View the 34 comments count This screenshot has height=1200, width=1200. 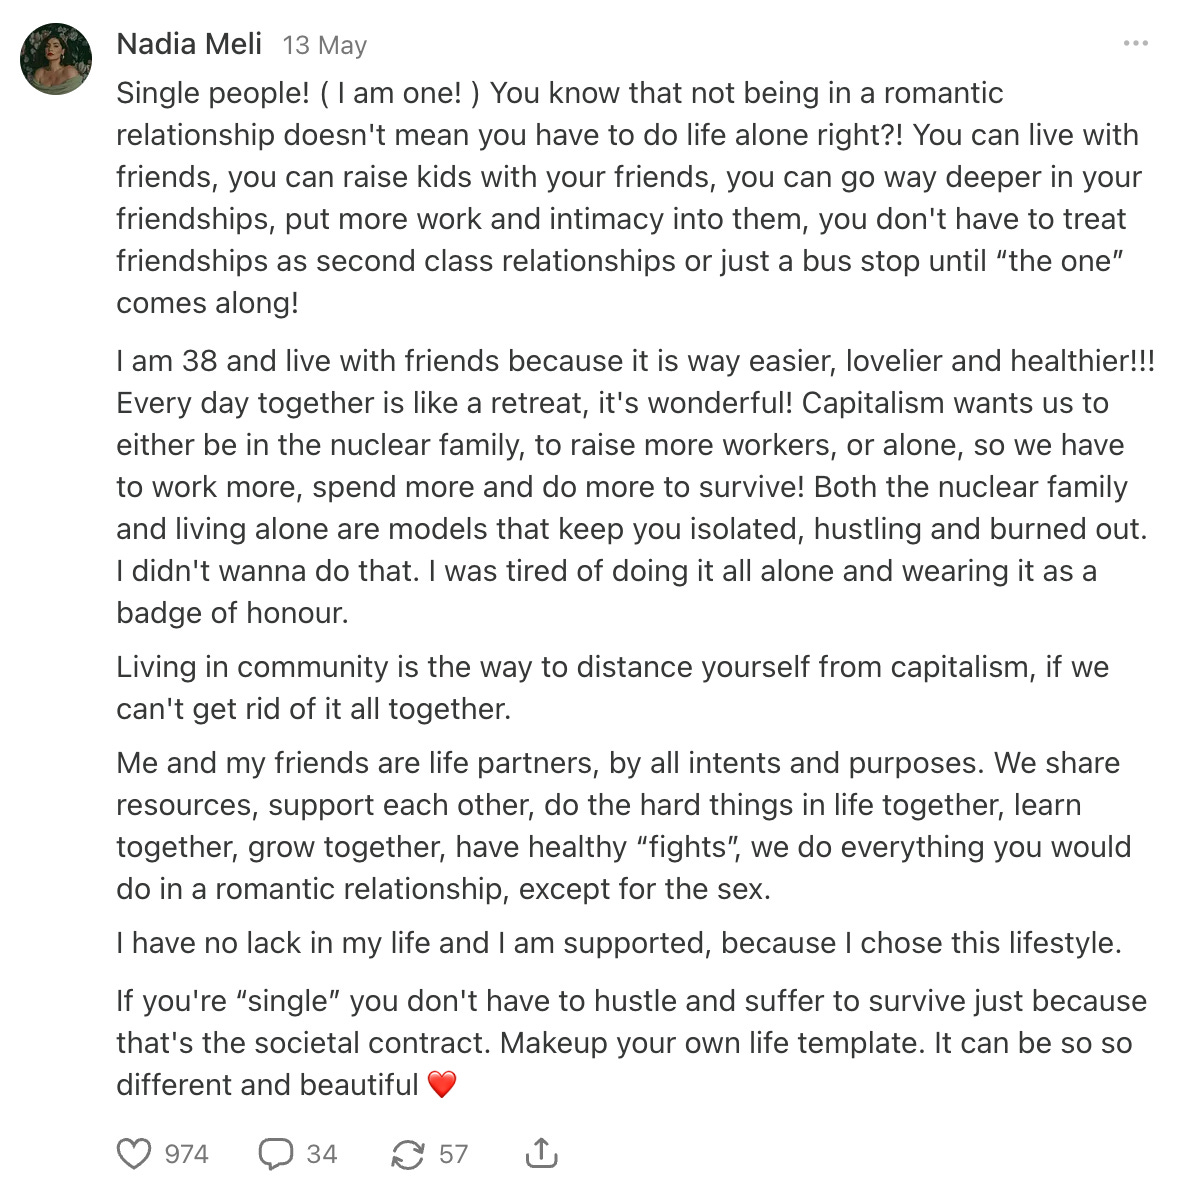point(322,1154)
